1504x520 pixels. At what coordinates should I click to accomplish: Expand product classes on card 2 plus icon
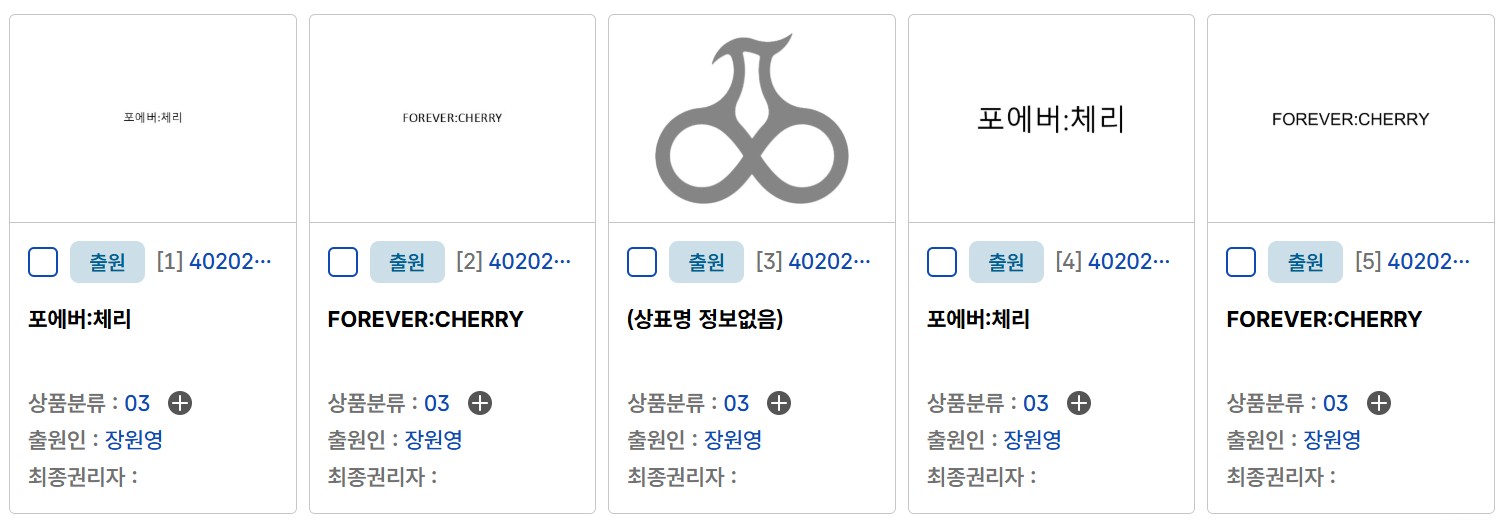[x=480, y=403]
